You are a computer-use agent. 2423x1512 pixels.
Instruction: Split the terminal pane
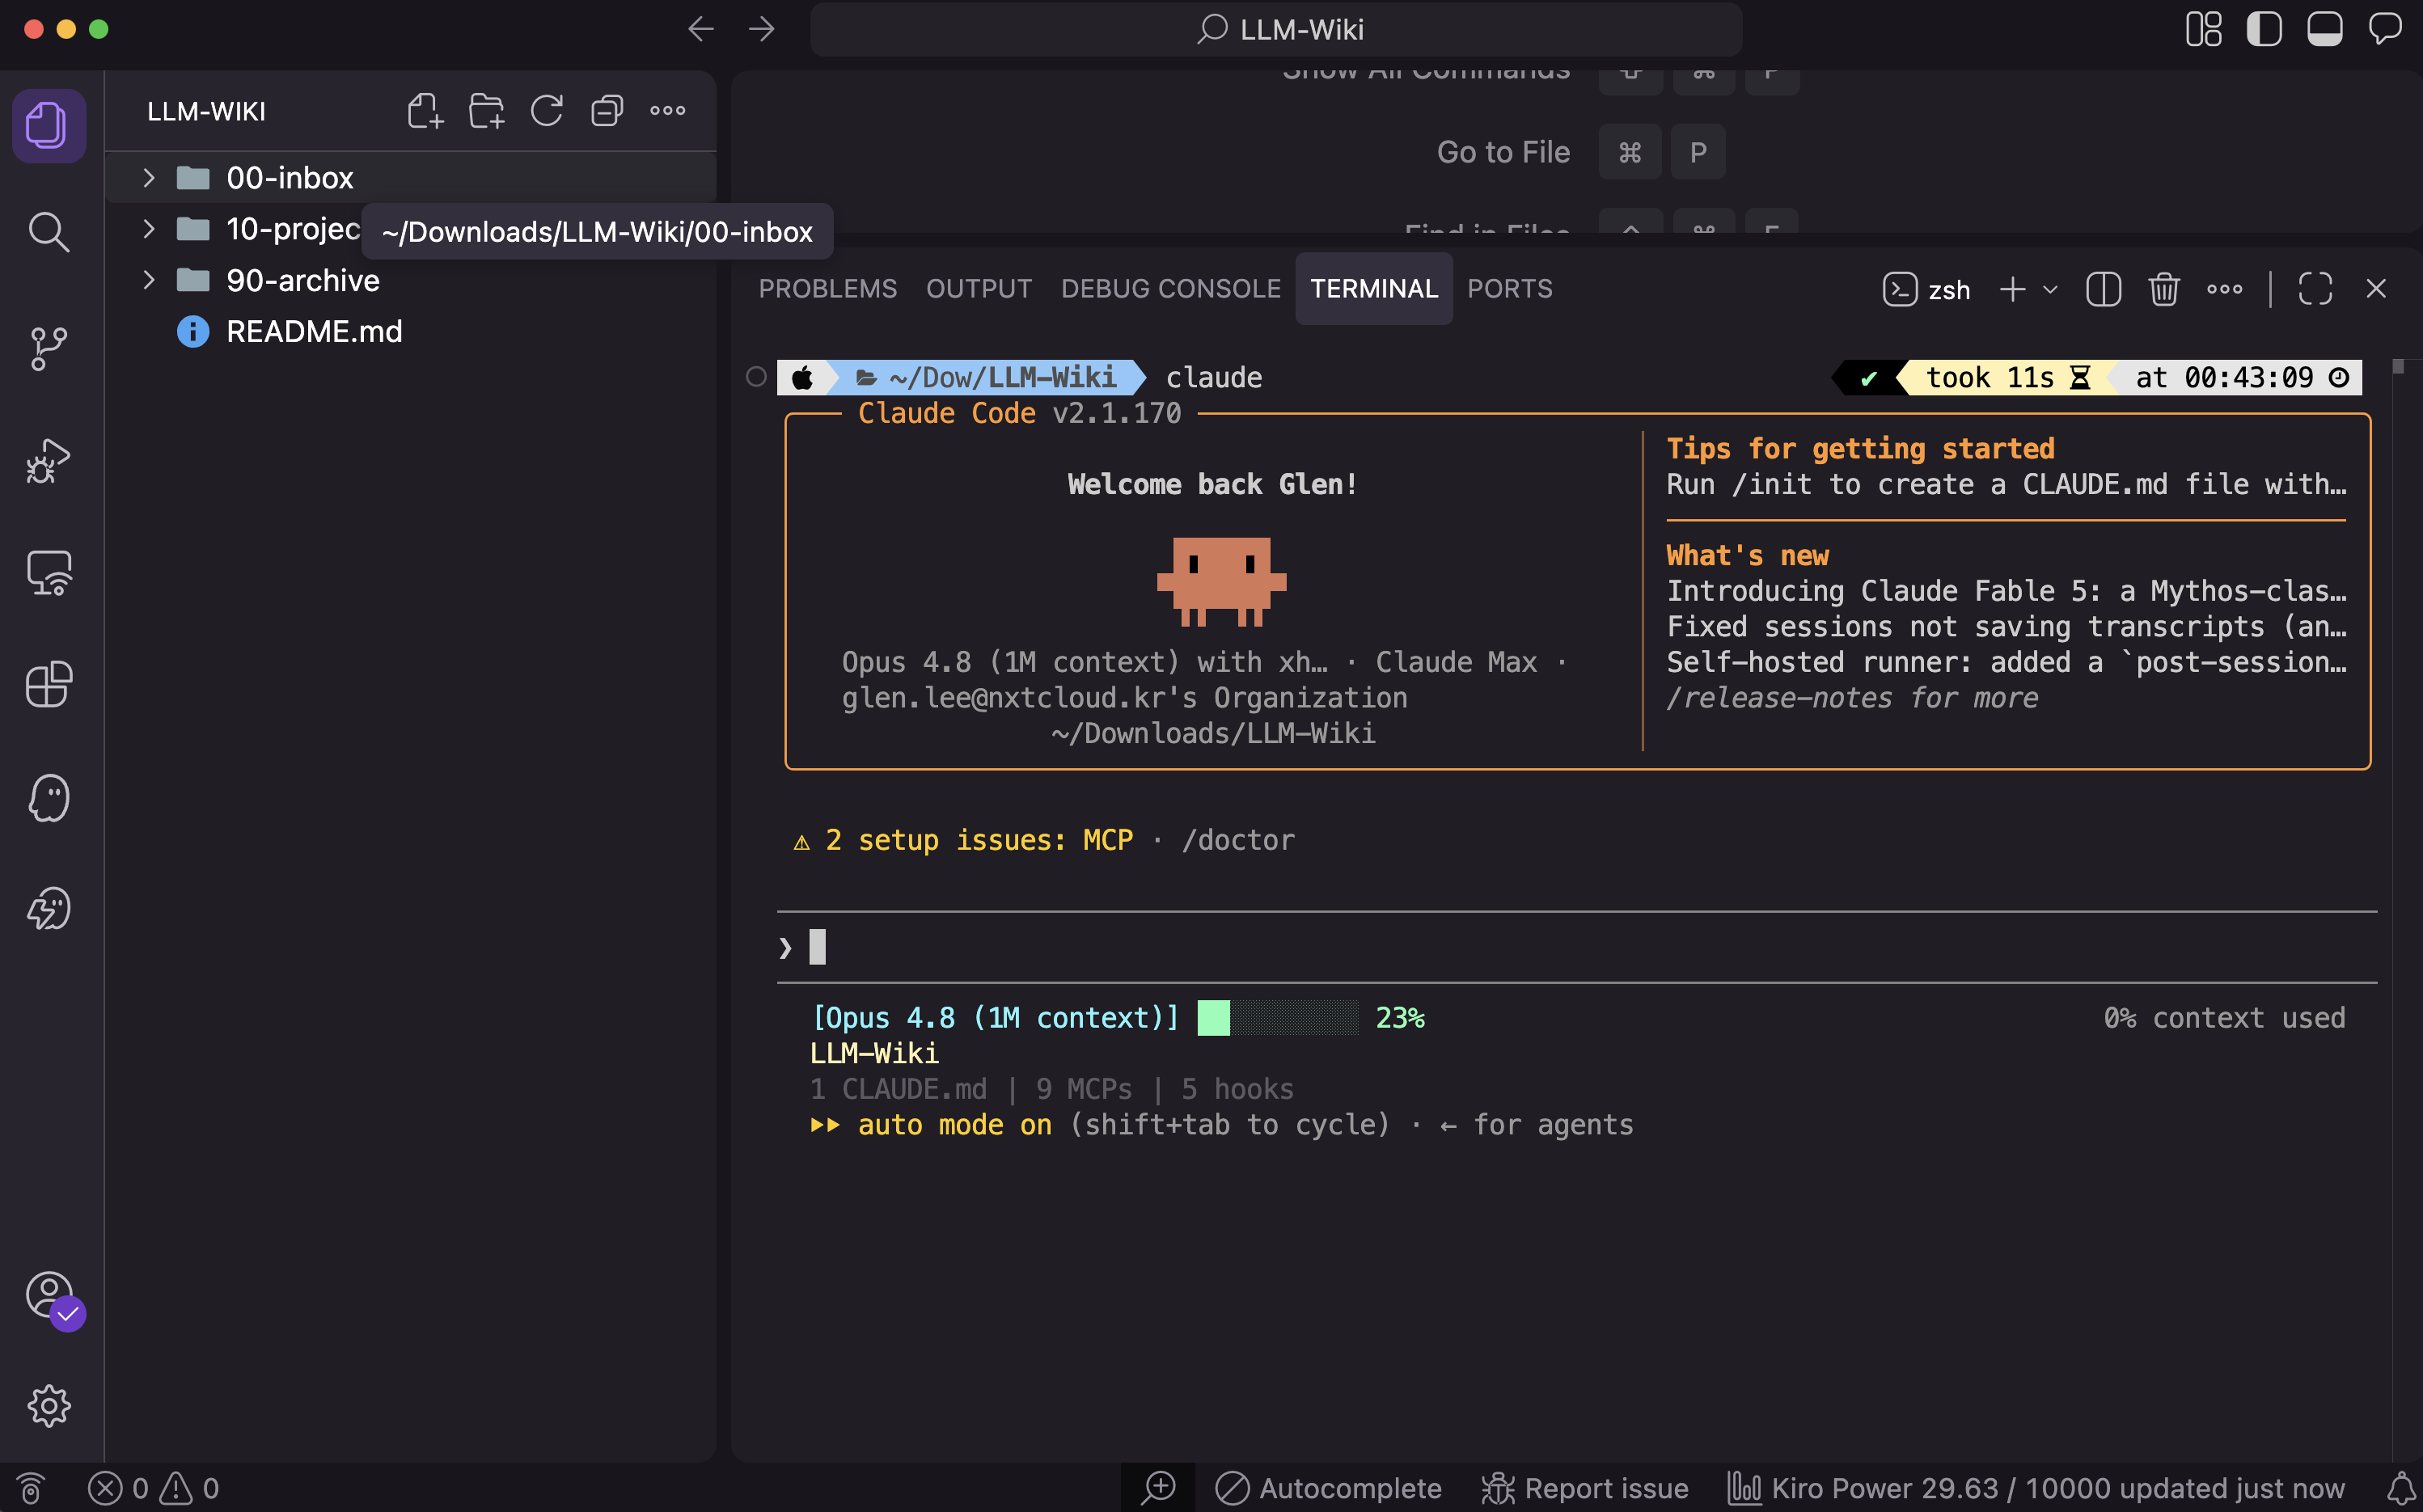pos(2103,290)
